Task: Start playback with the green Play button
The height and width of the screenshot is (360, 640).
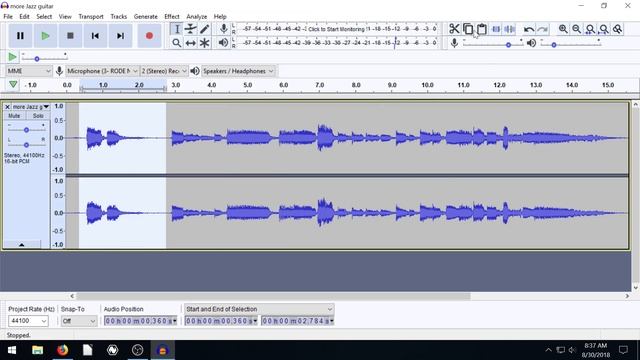Action: pos(45,36)
